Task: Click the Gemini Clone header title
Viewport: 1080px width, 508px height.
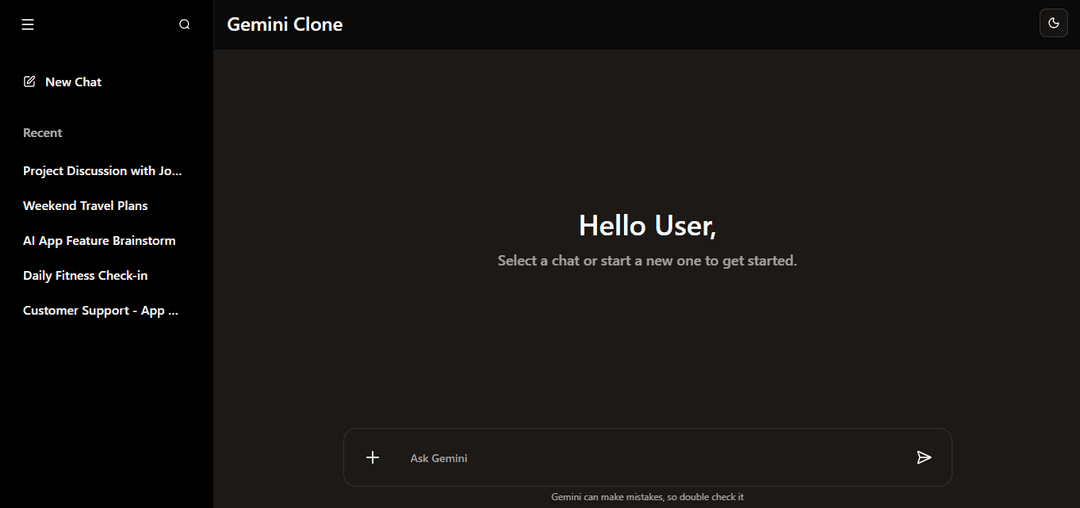Action: 285,25
